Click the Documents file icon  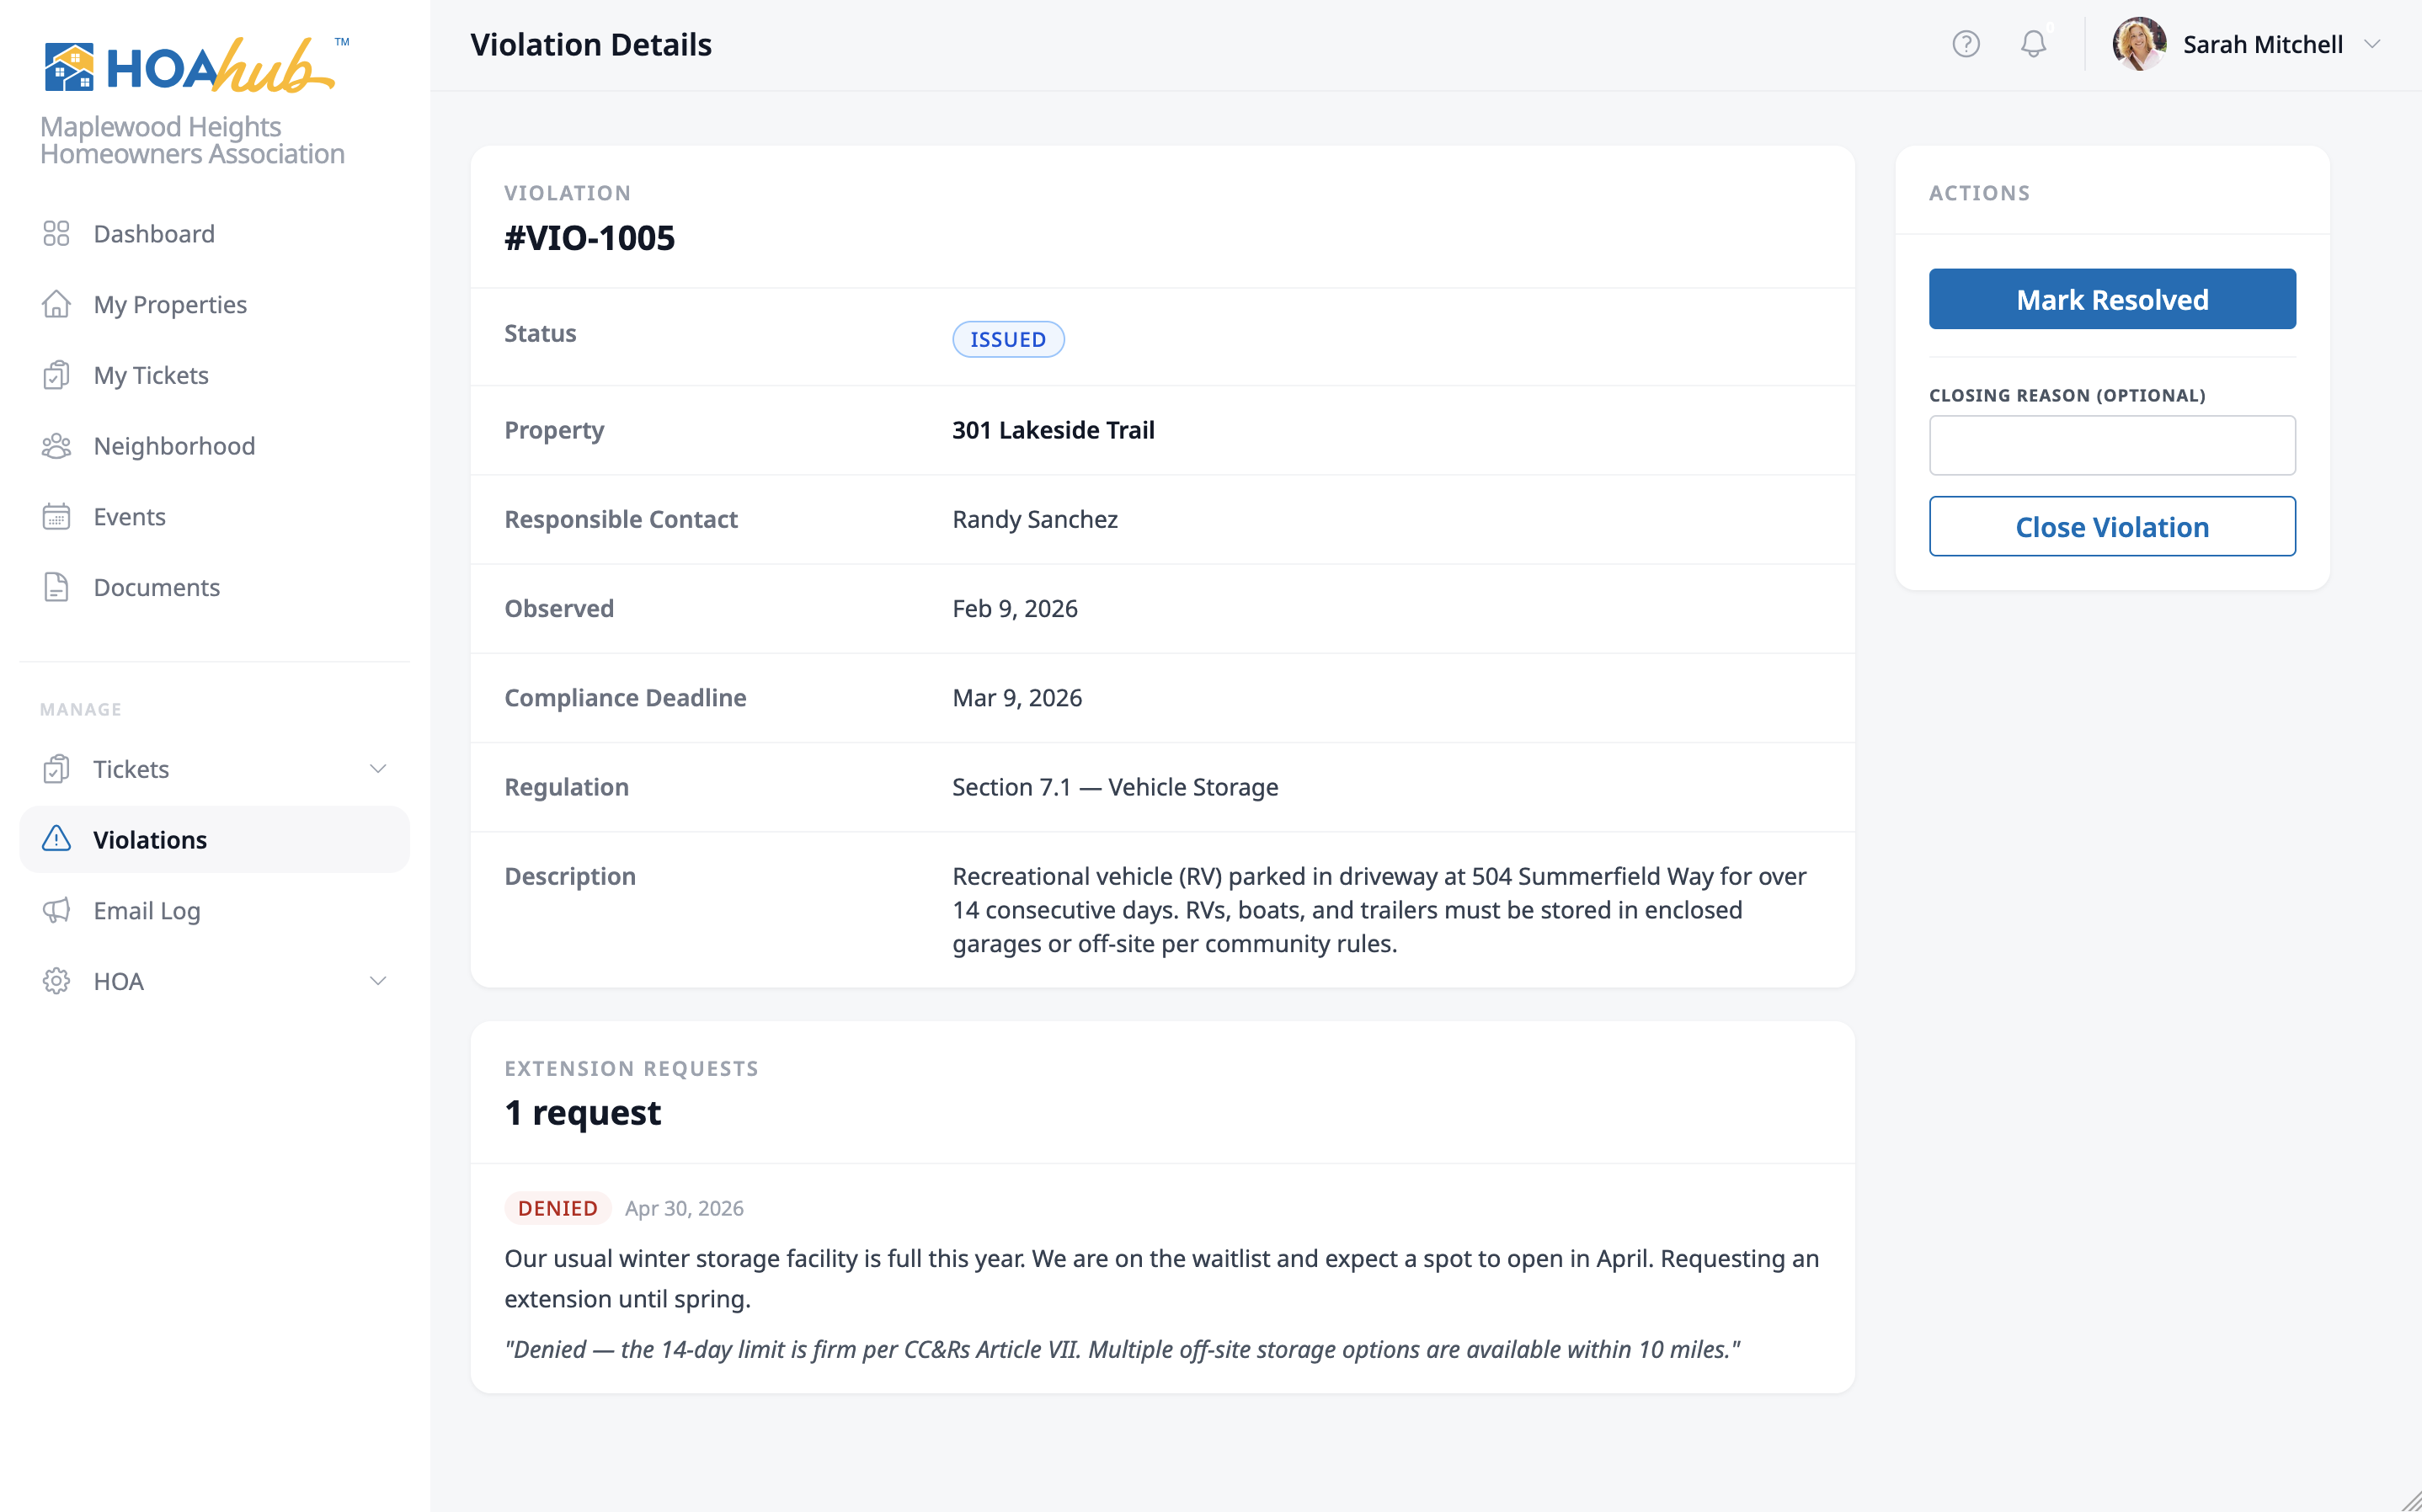click(56, 587)
